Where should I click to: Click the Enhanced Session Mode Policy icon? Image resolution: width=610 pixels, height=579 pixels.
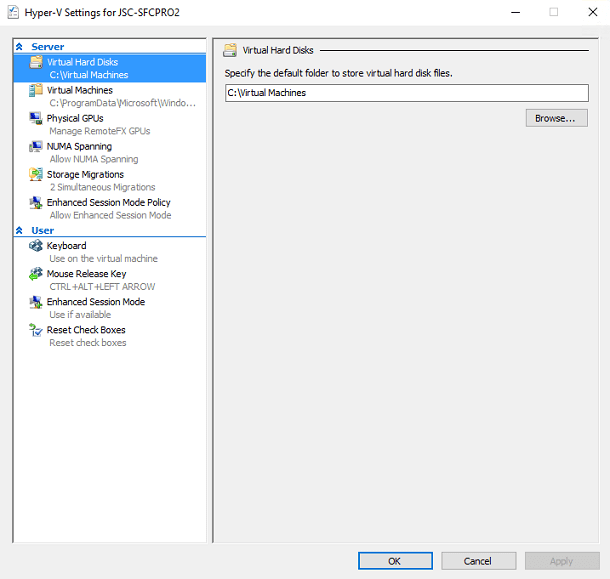36,202
